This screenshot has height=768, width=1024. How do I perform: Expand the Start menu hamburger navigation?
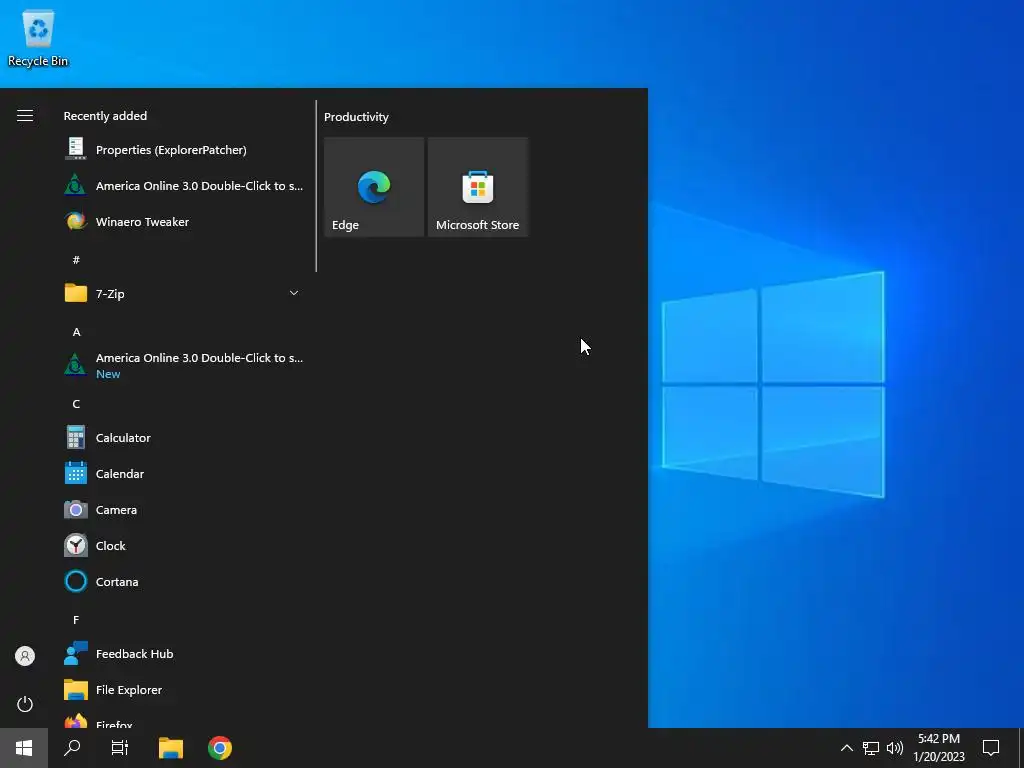point(25,116)
